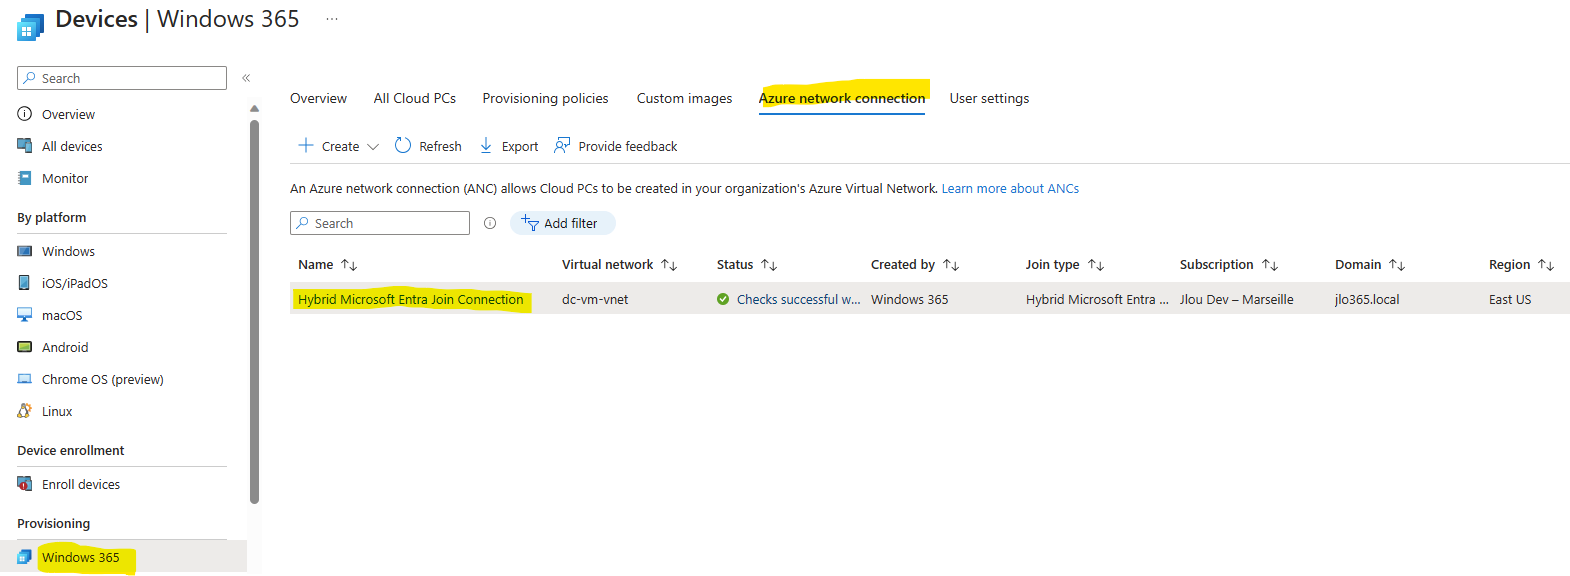Open the User settings tab
The height and width of the screenshot is (576, 1570).
click(989, 98)
